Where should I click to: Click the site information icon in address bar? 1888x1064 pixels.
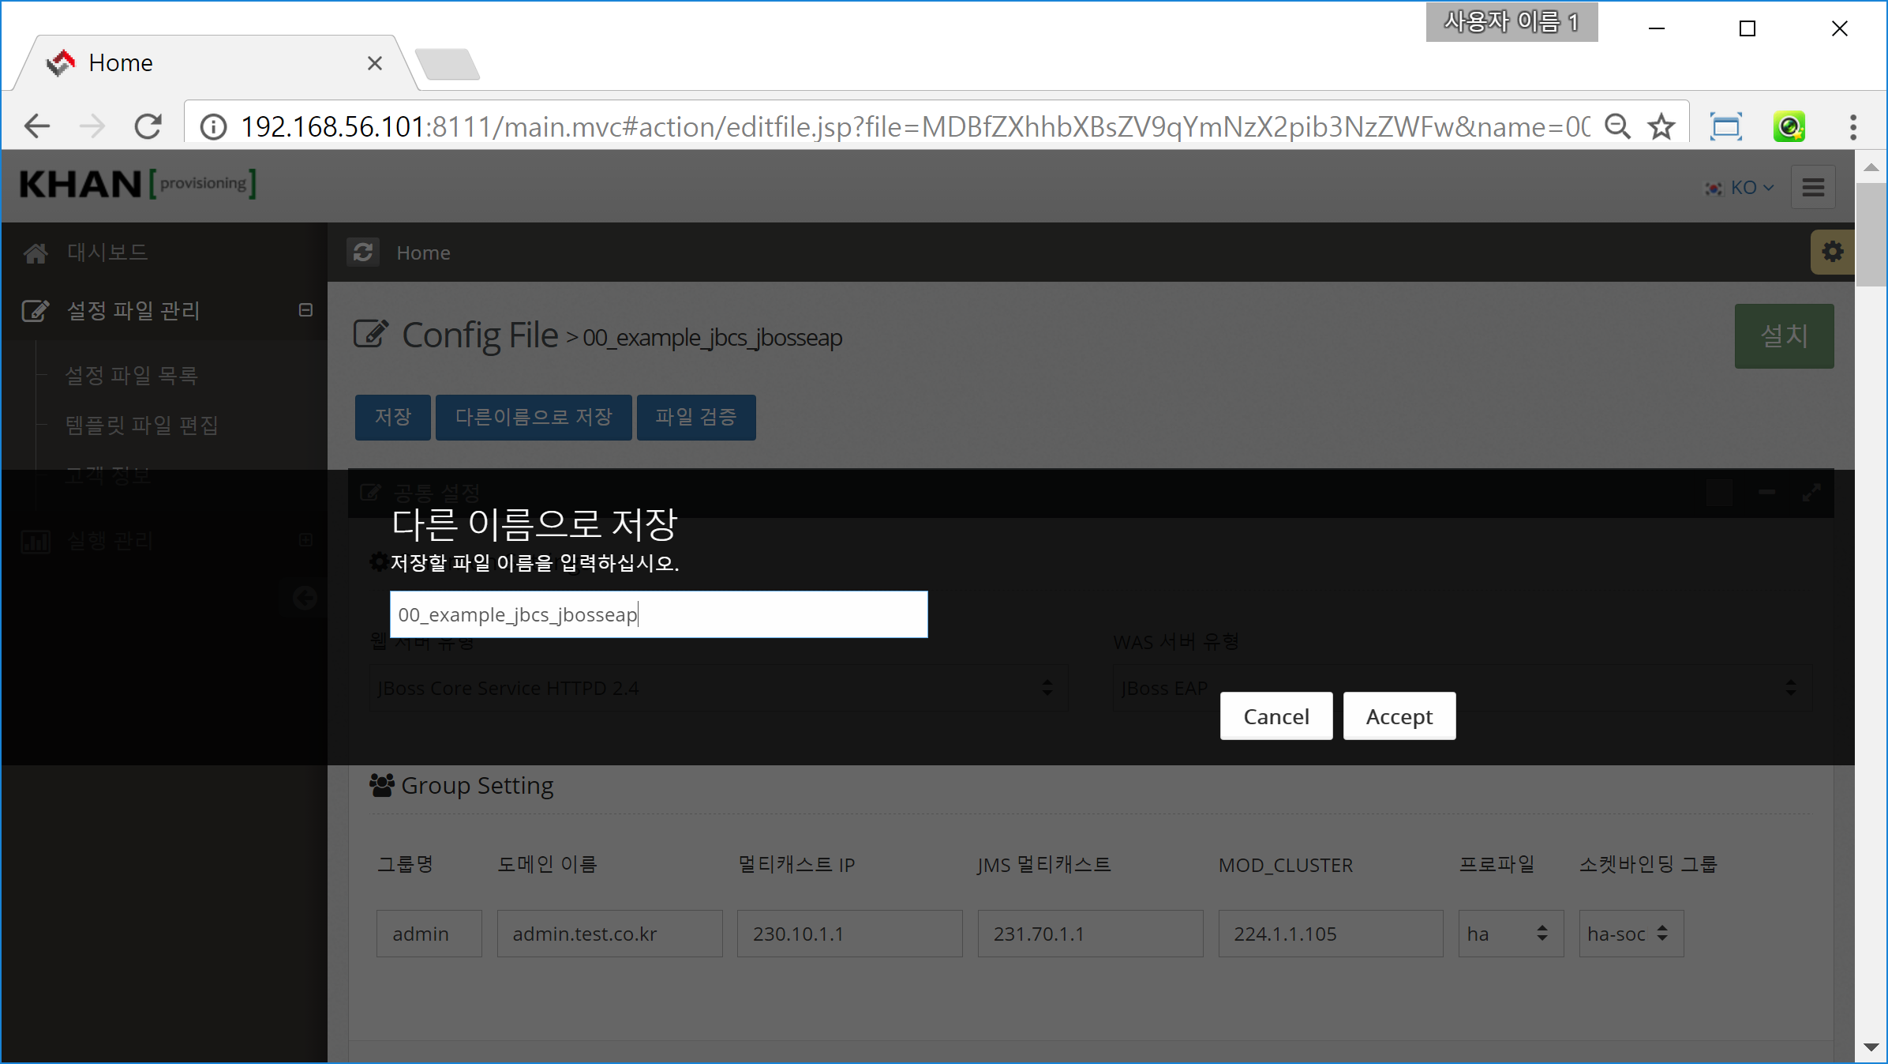pyautogui.click(x=213, y=126)
